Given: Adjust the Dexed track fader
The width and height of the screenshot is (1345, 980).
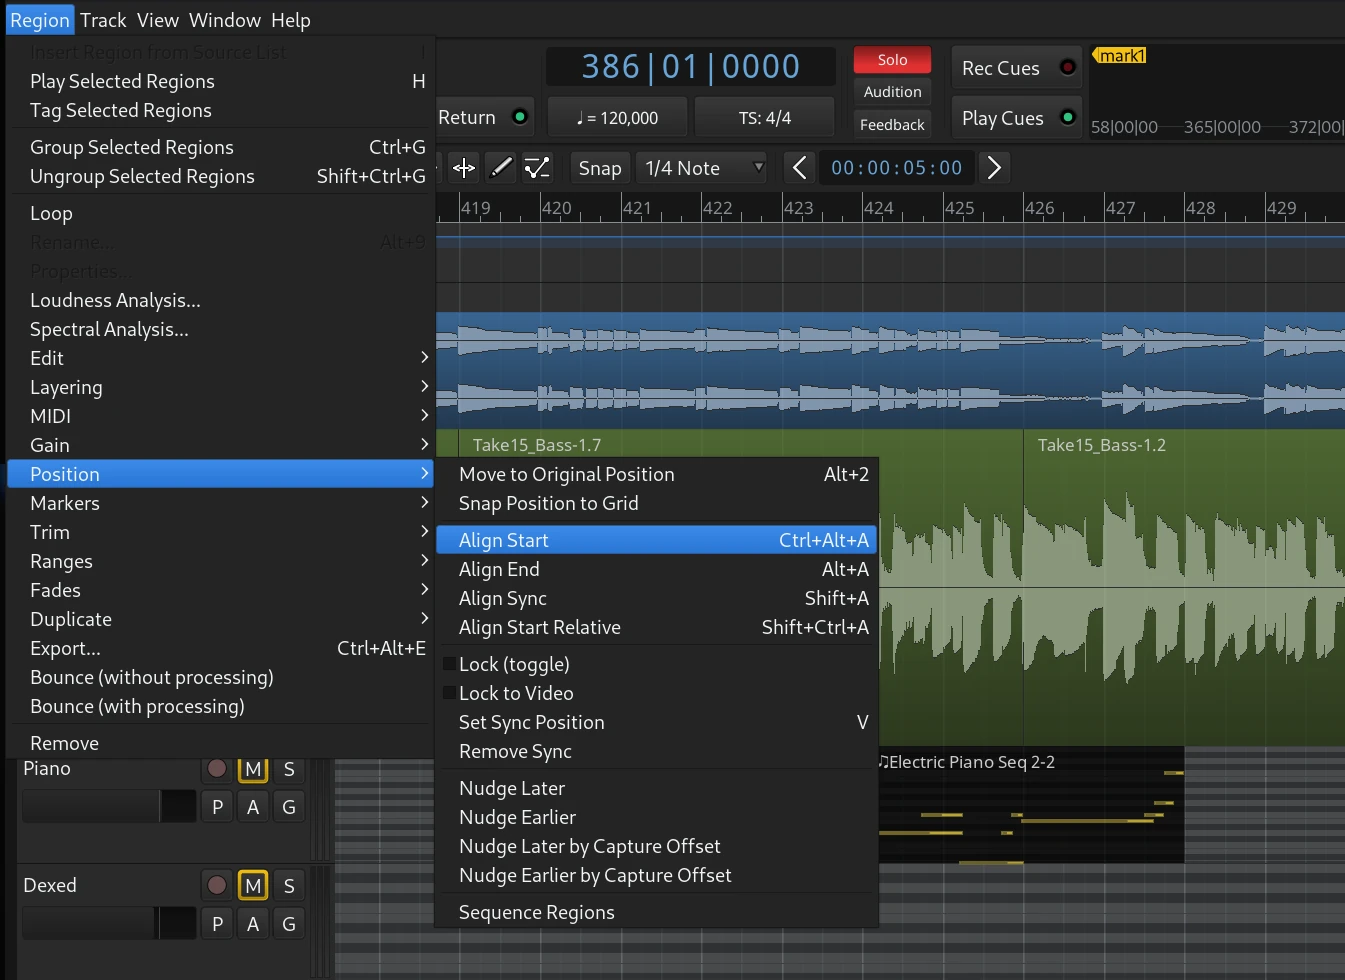Looking at the screenshot, I should tap(109, 923).
